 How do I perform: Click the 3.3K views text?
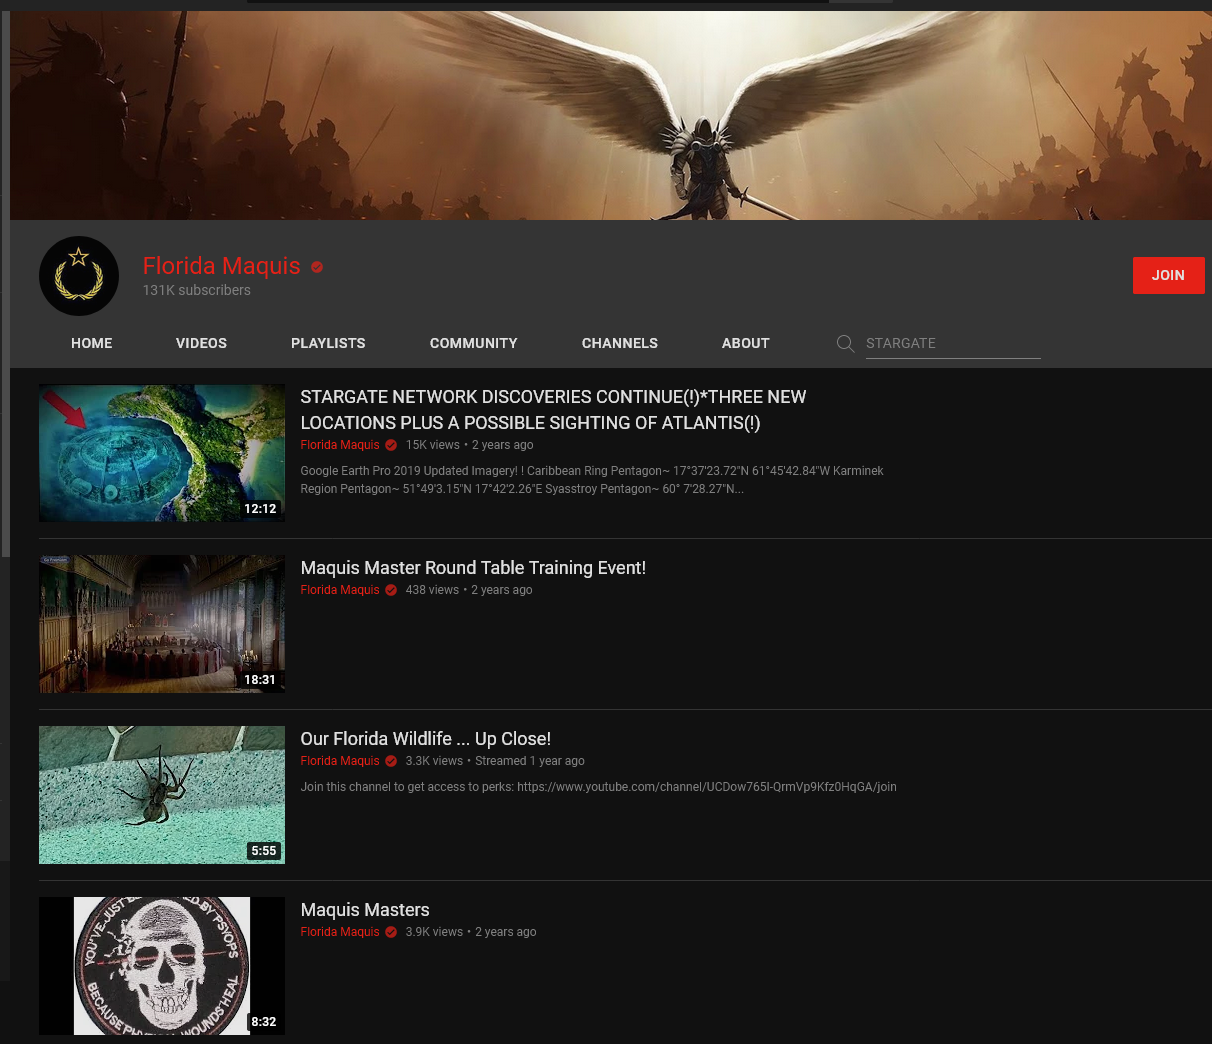434,761
